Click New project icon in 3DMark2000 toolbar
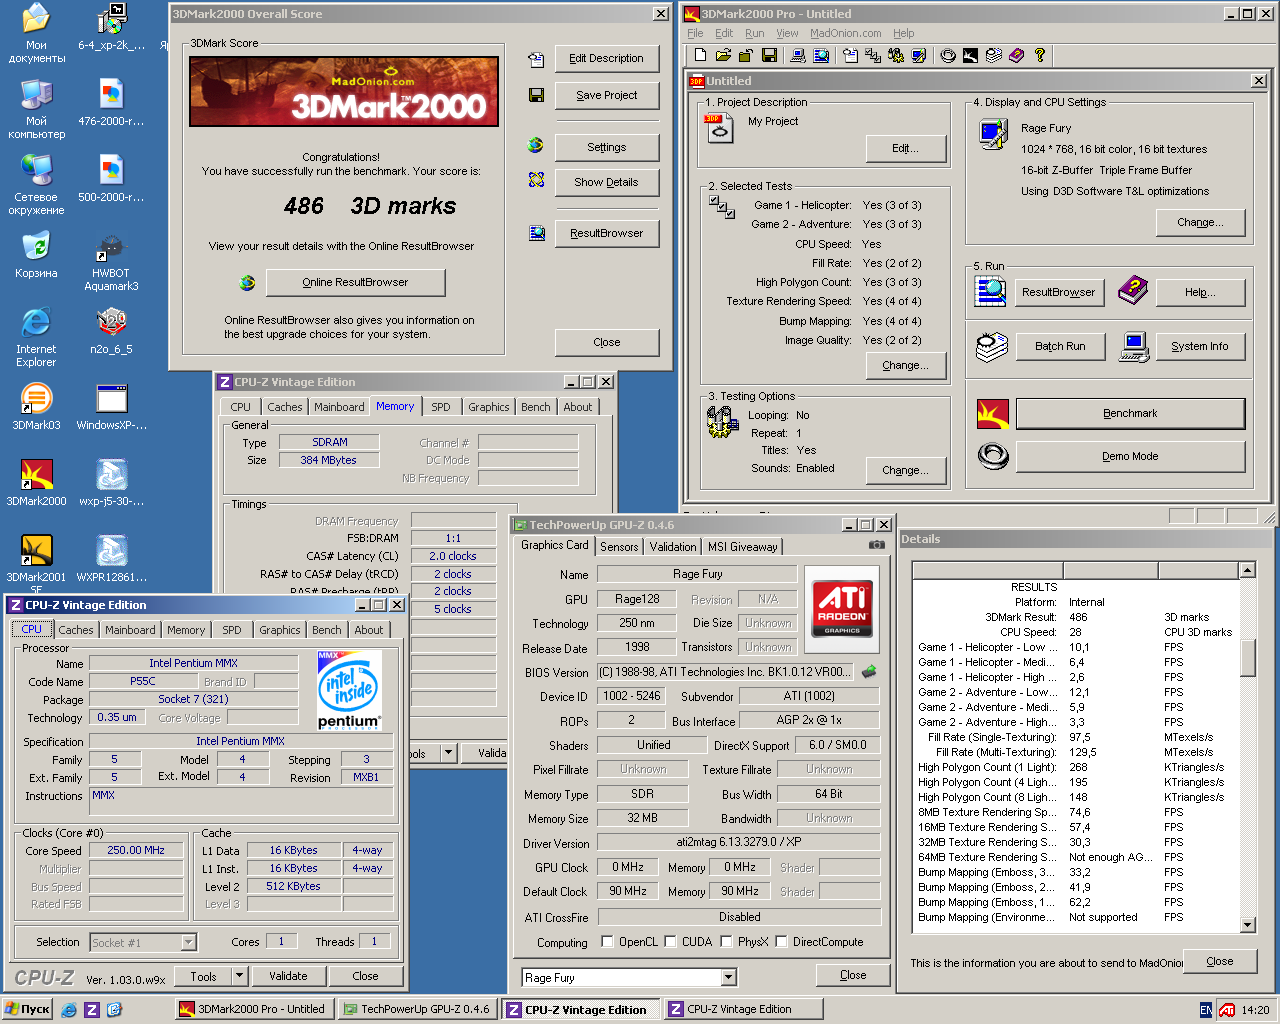 (x=700, y=55)
